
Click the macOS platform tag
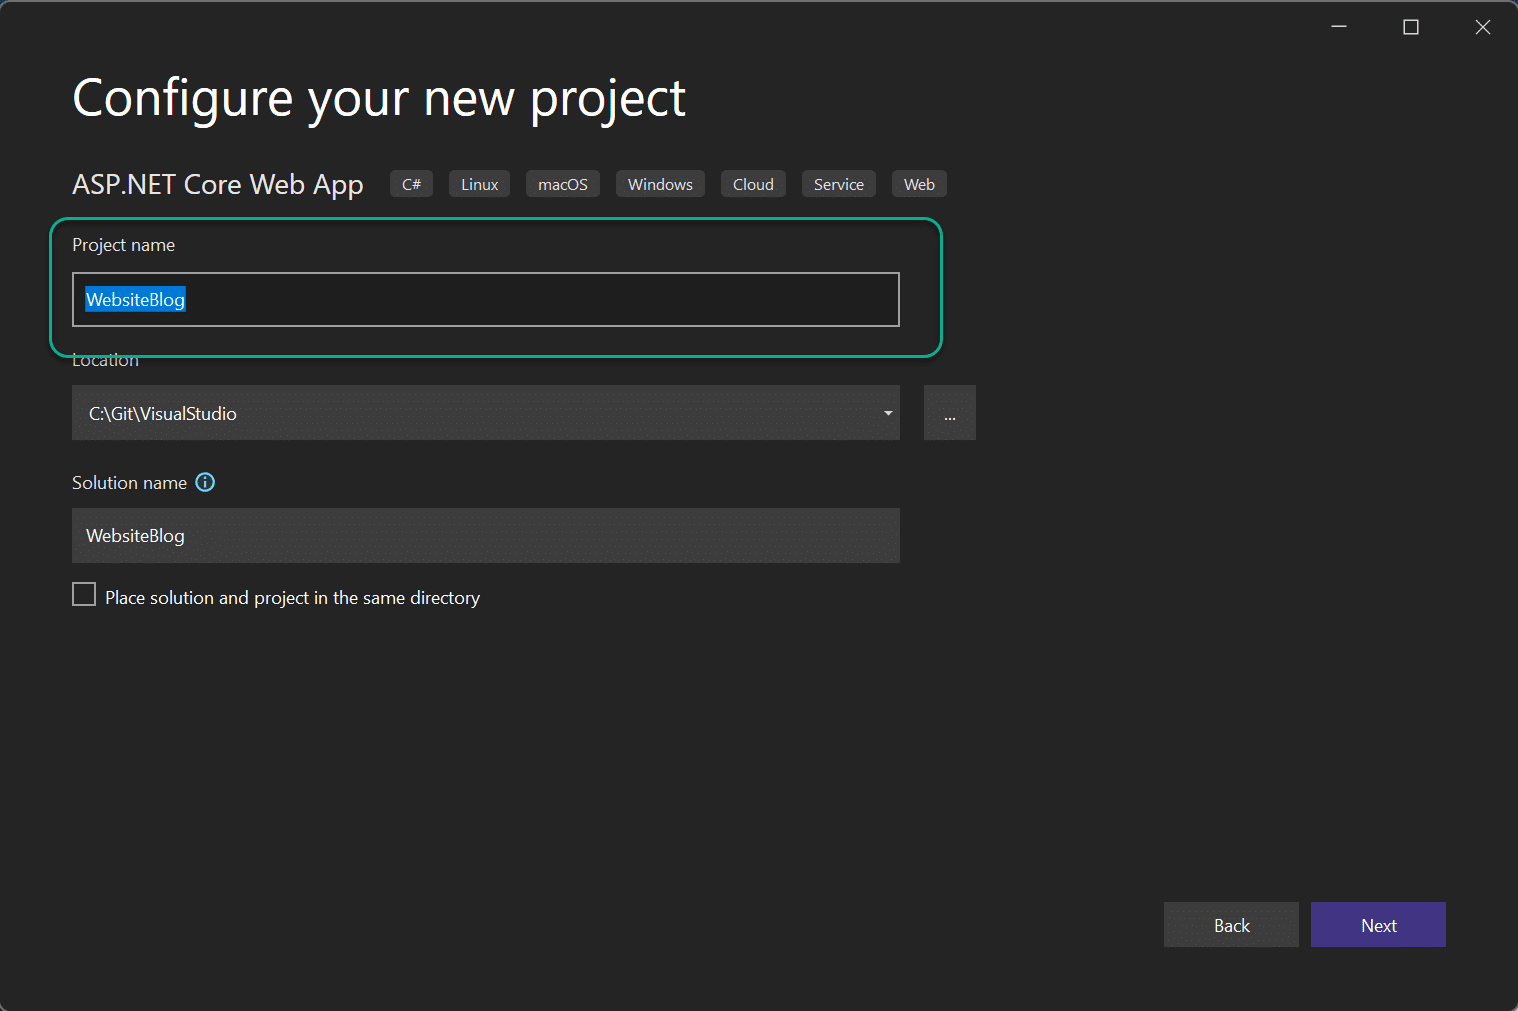pos(563,184)
